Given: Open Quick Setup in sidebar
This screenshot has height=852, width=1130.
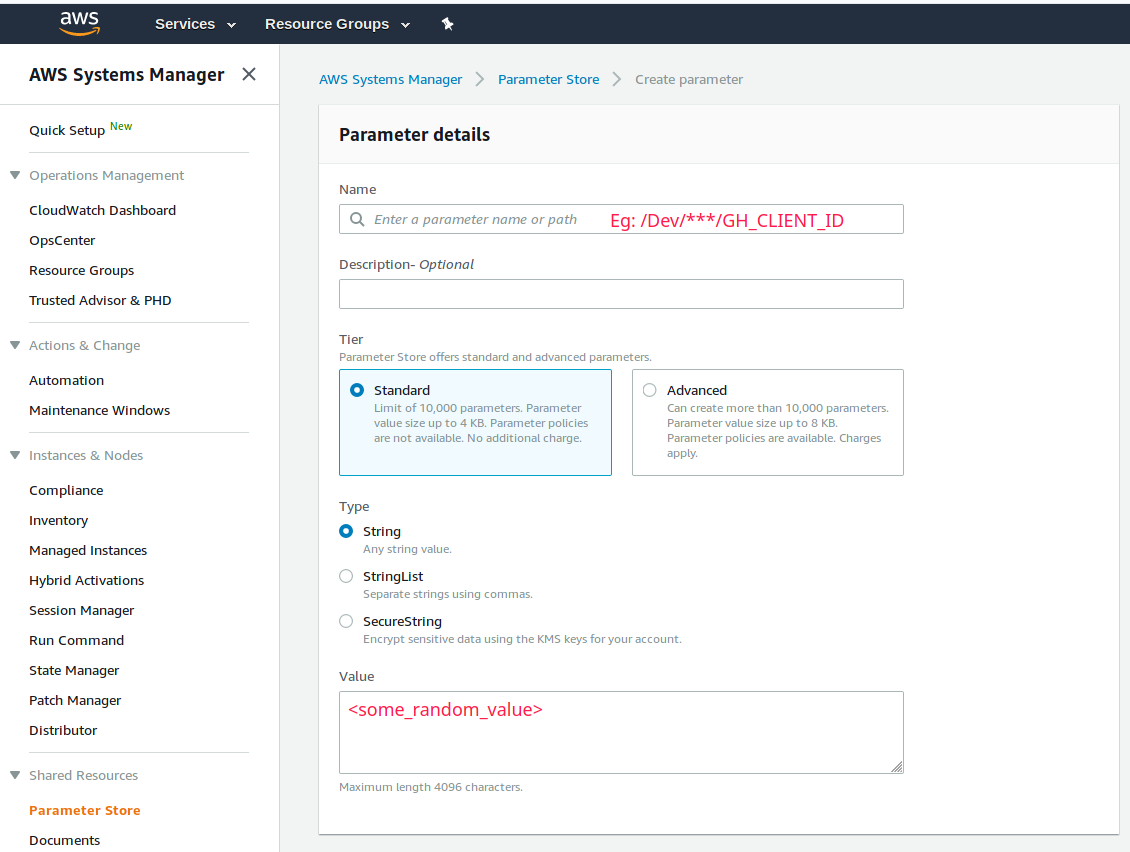Looking at the screenshot, I should 67,130.
